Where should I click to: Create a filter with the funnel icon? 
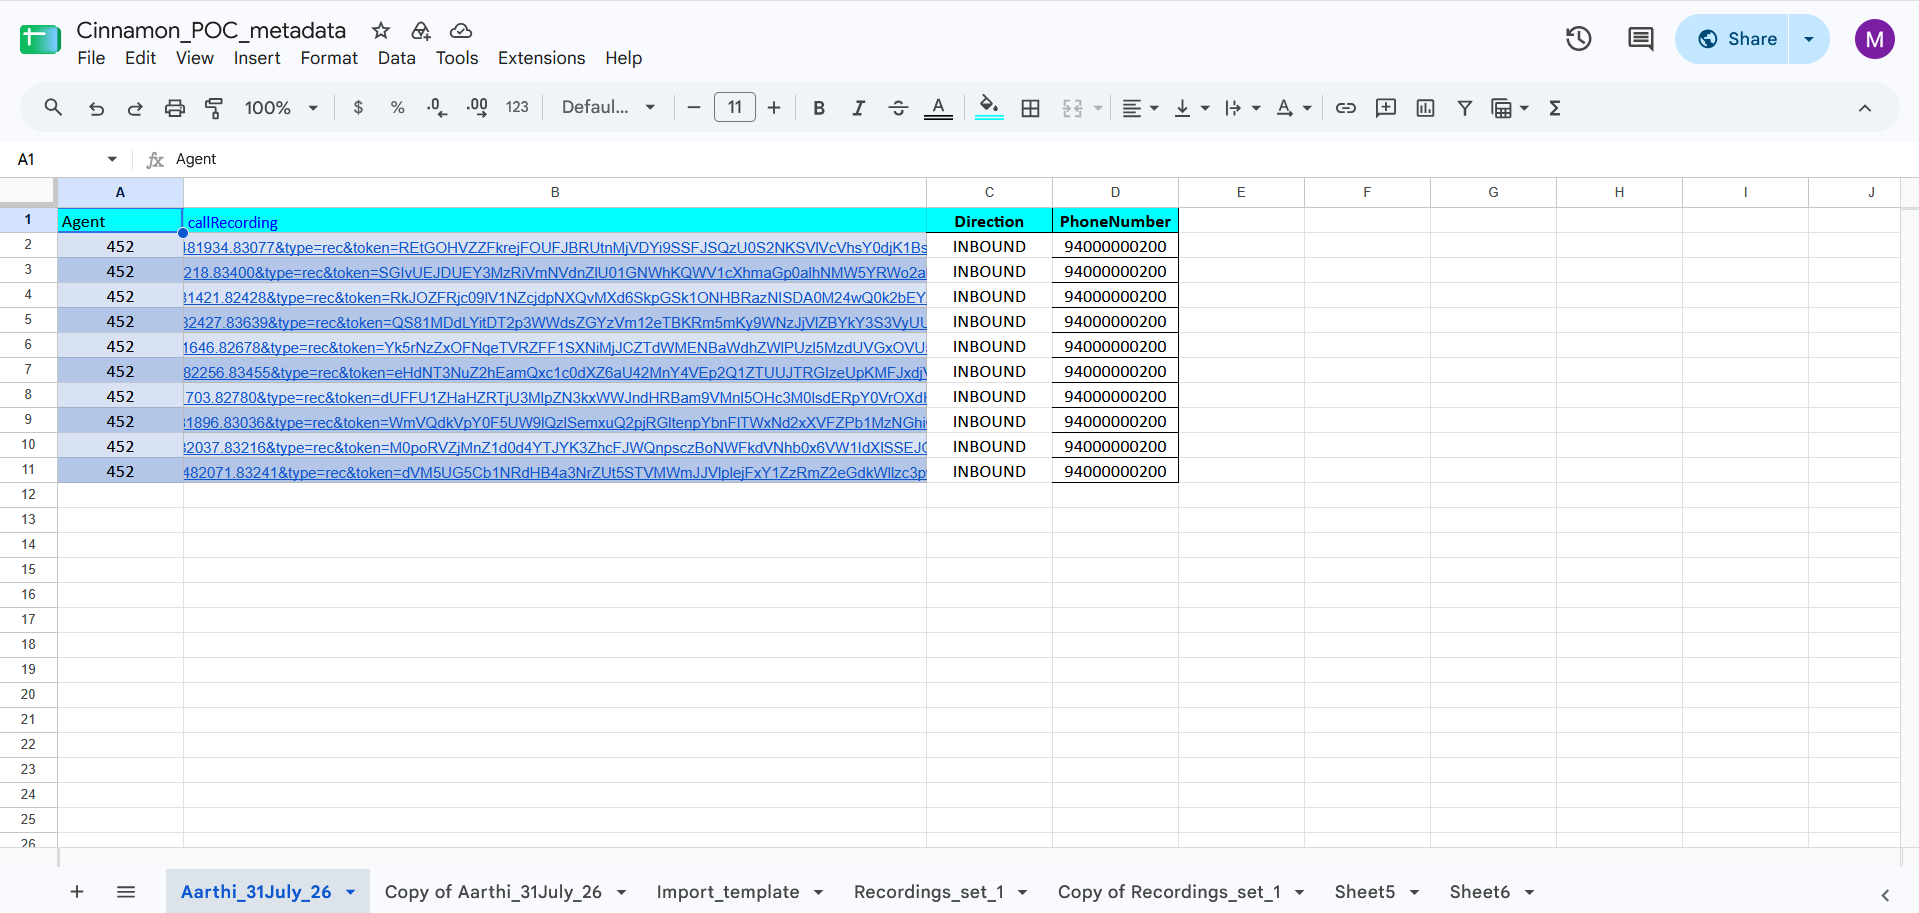(x=1464, y=108)
